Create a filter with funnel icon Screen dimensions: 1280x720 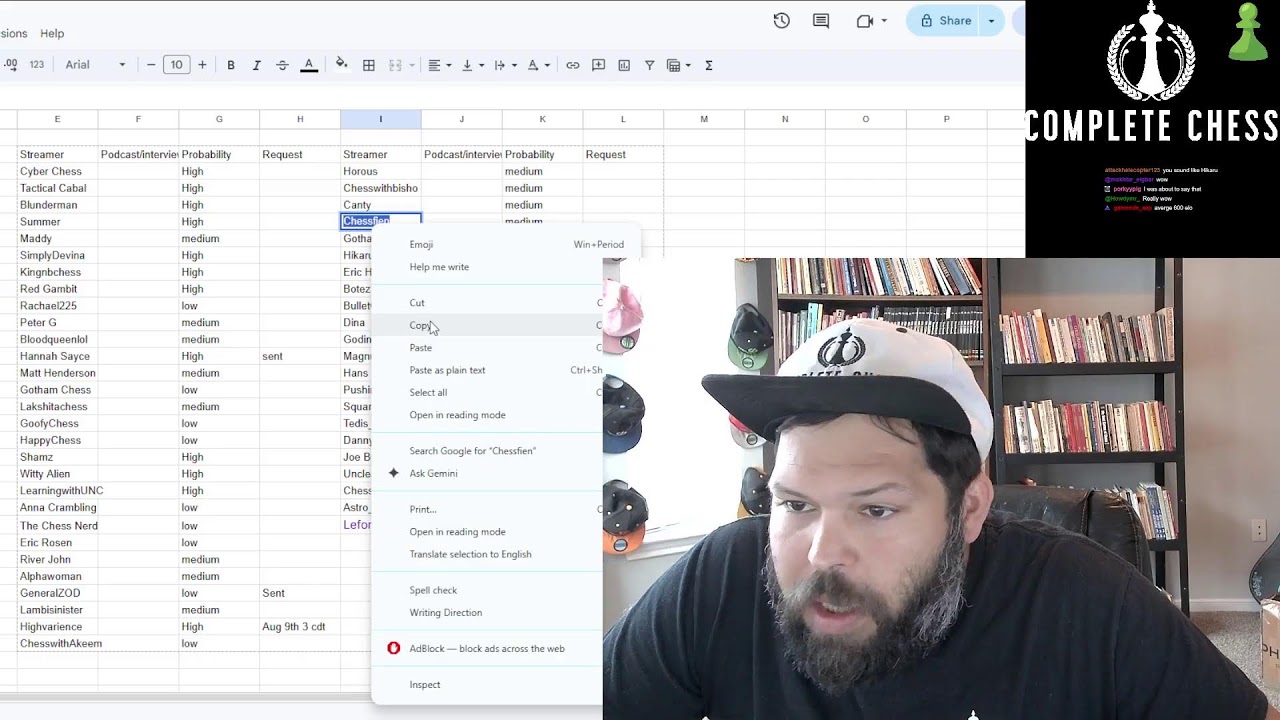point(650,65)
